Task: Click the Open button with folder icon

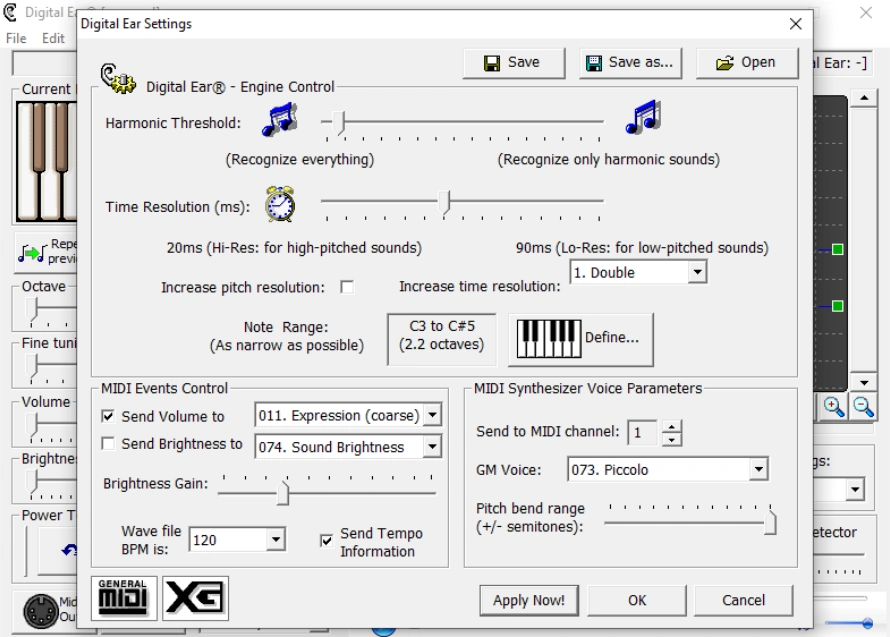Action: [x=746, y=62]
